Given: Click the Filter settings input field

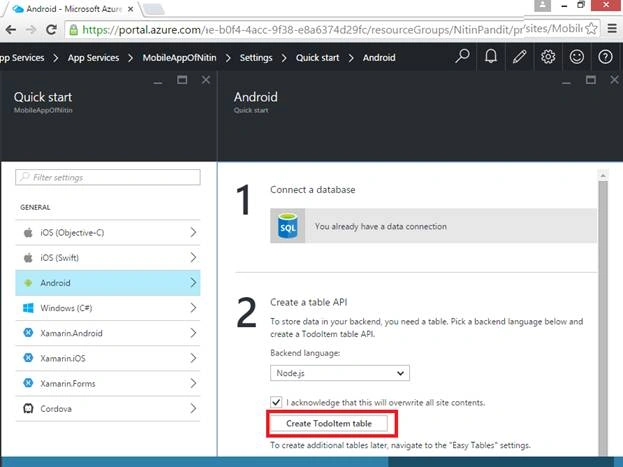Looking at the screenshot, I should point(108,177).
